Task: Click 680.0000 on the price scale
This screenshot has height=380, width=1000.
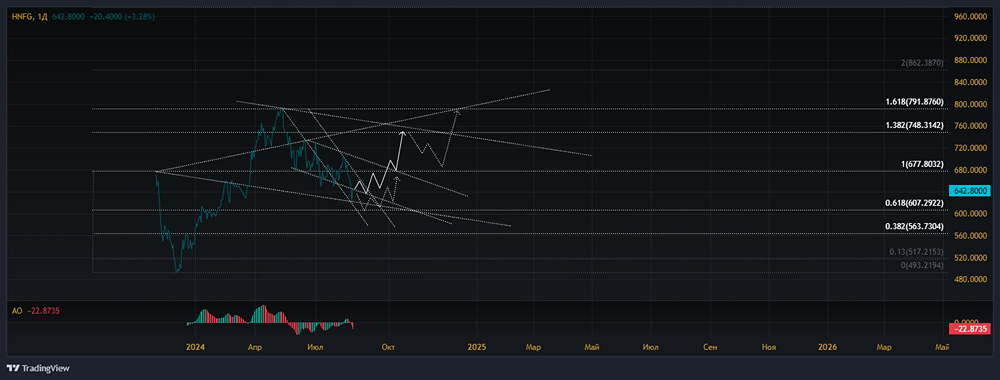Action: click(971, 170)
